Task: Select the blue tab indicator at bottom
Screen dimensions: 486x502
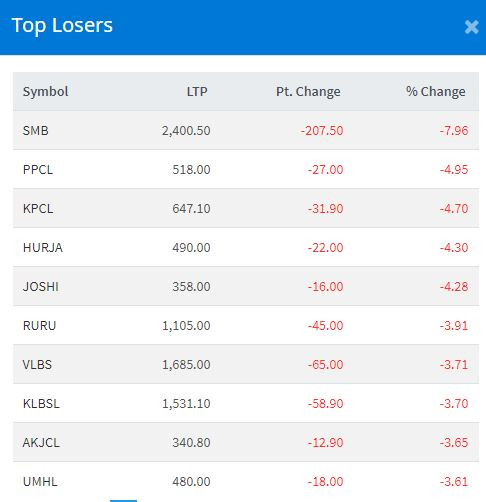Action: point(123,501)
